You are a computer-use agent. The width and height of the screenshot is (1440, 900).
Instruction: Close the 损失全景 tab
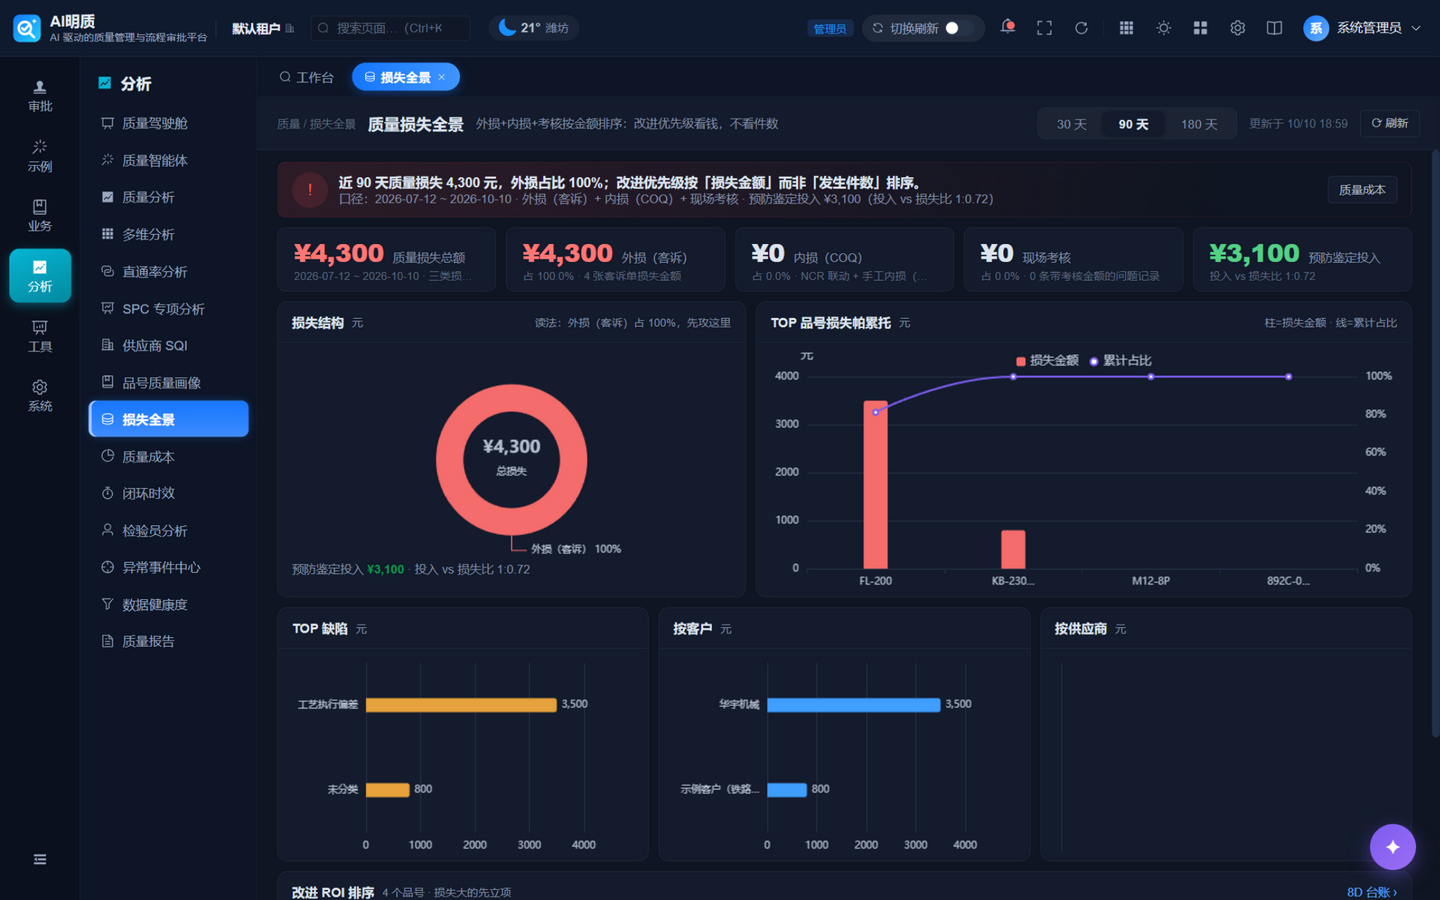click(442, 77)
